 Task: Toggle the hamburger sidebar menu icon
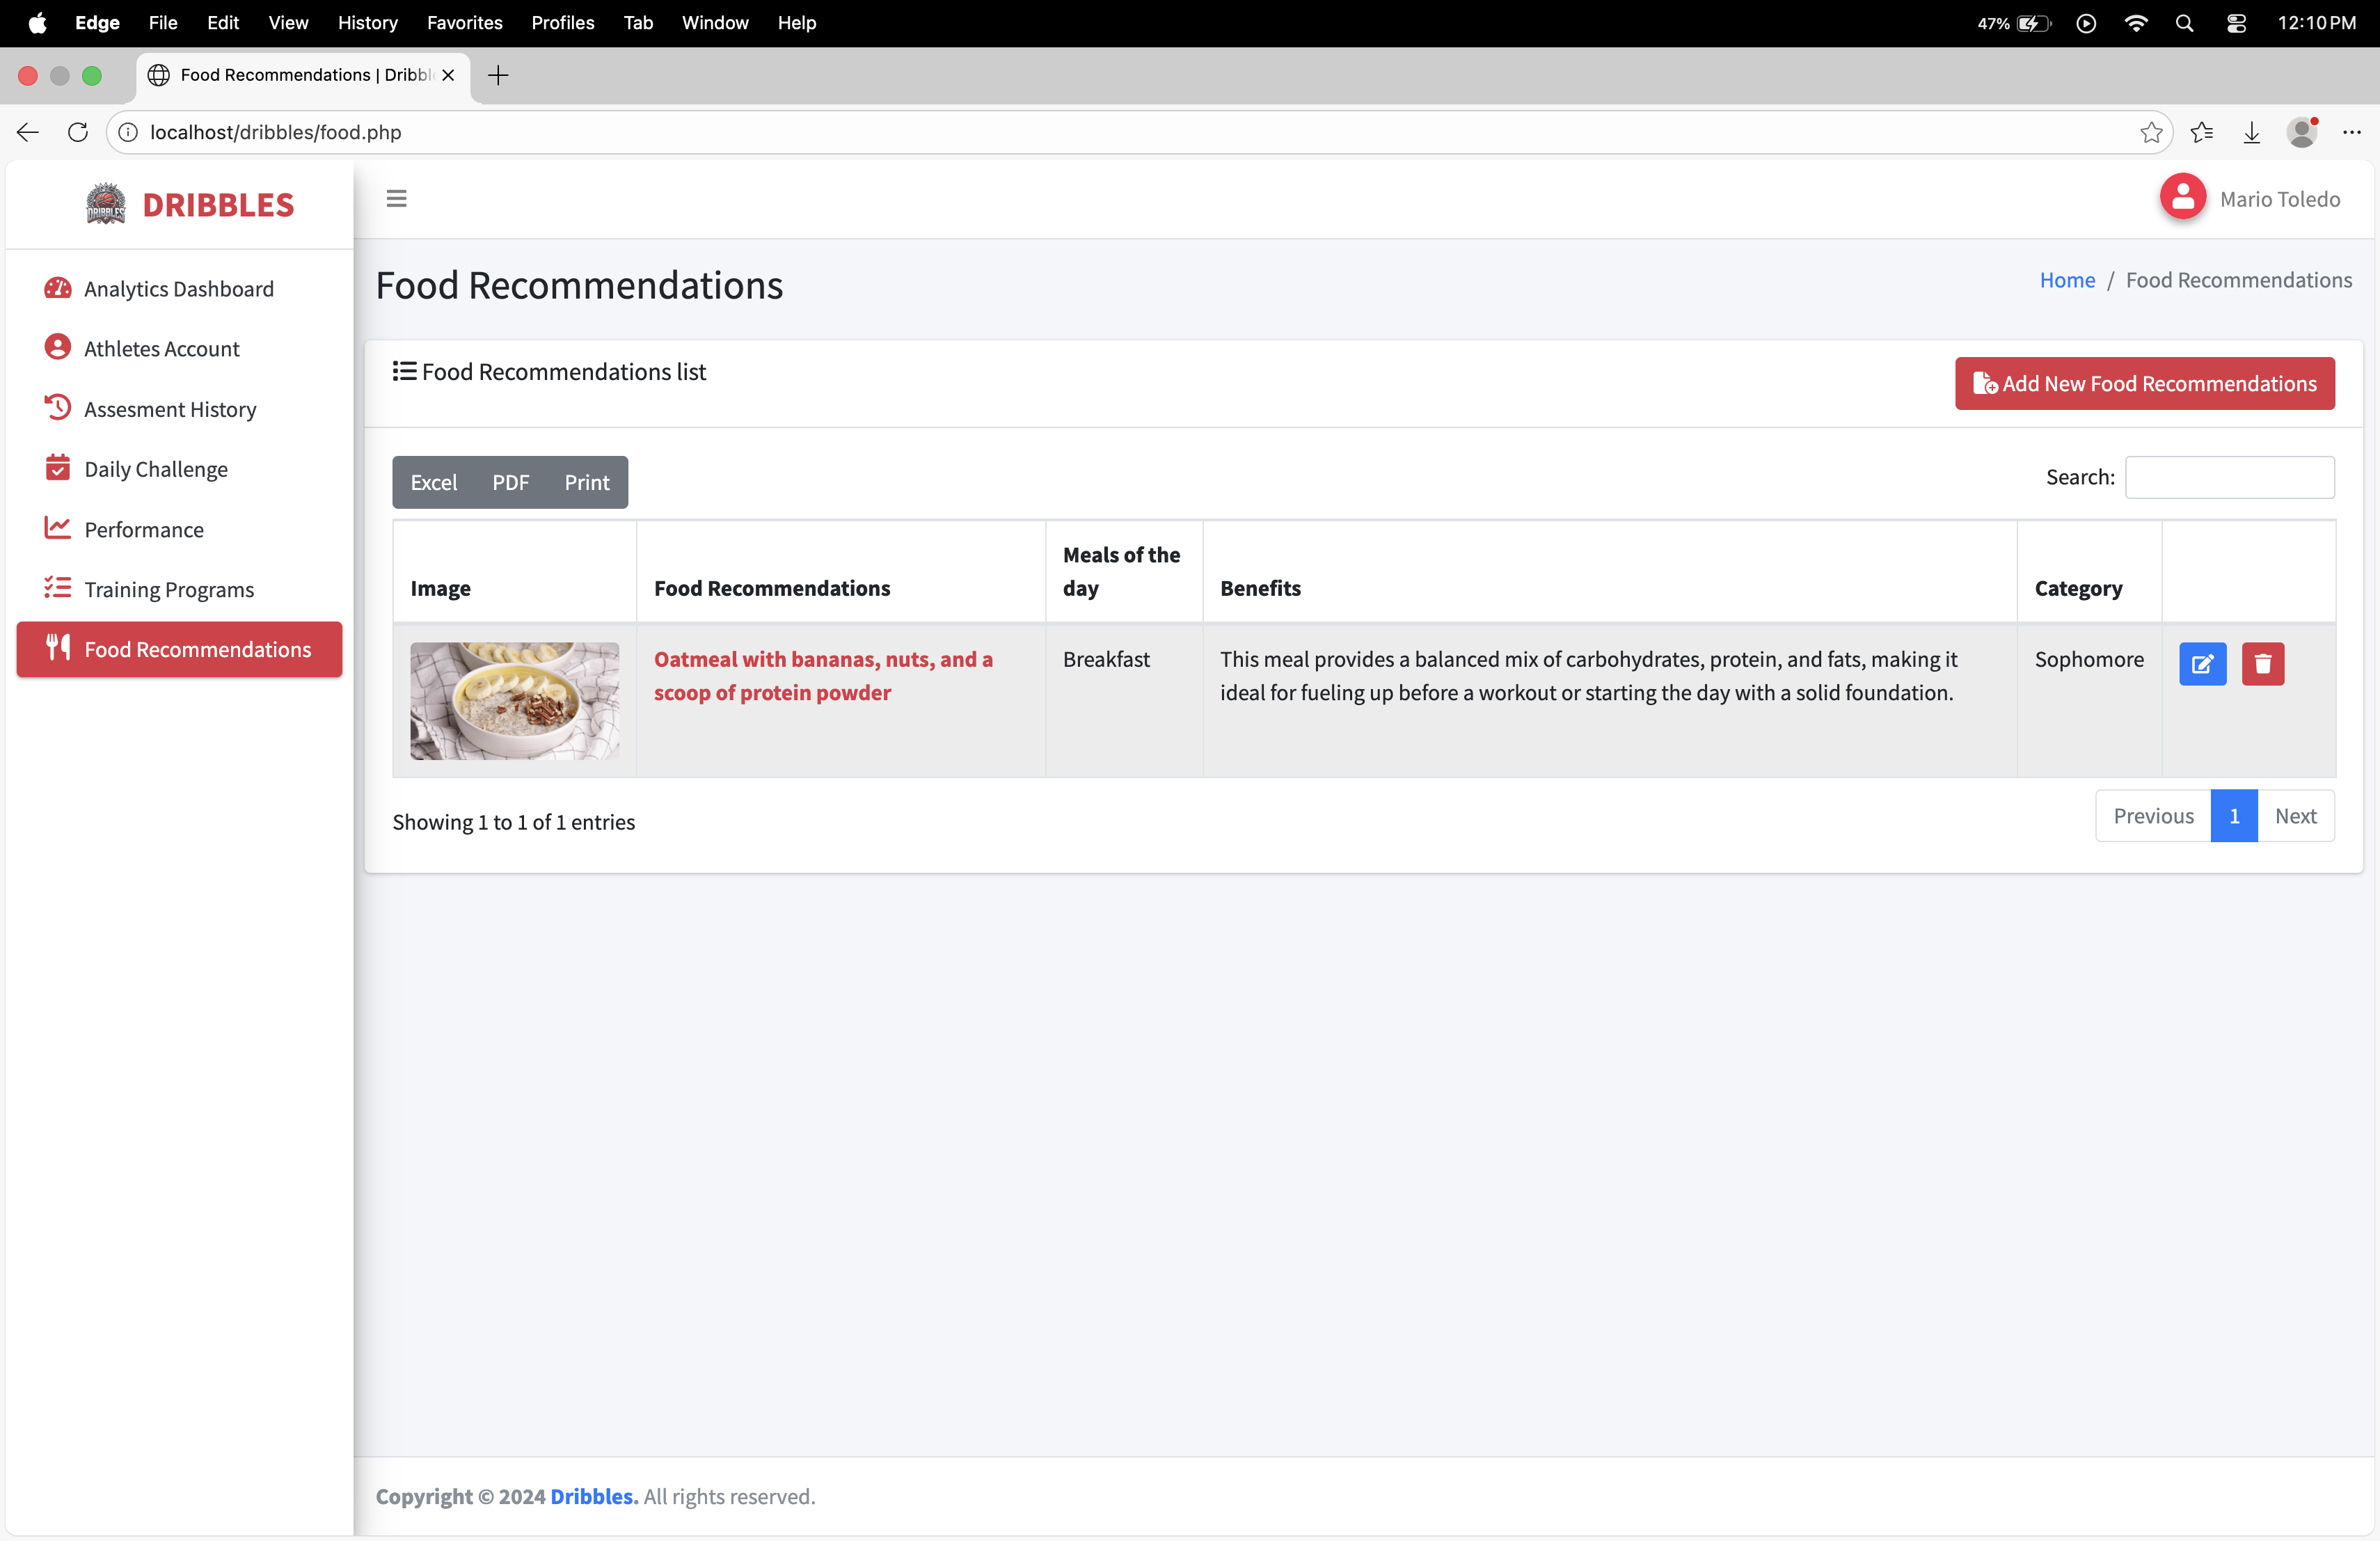(396, 199)
